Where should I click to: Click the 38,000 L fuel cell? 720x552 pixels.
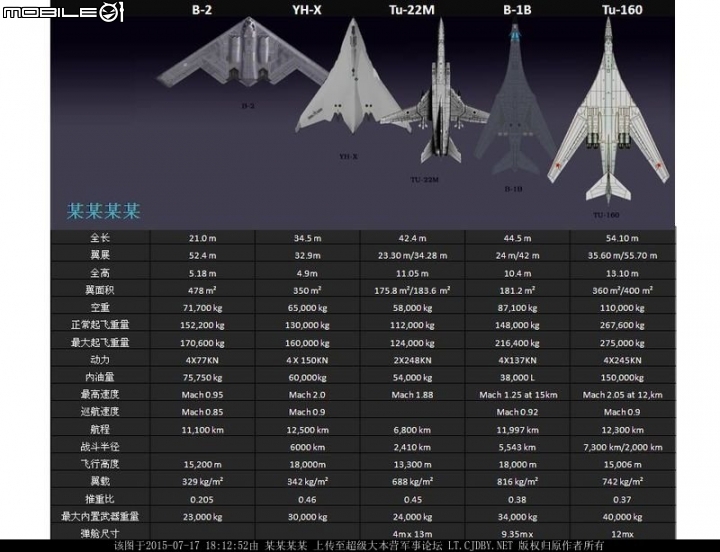tap(518, 377)
